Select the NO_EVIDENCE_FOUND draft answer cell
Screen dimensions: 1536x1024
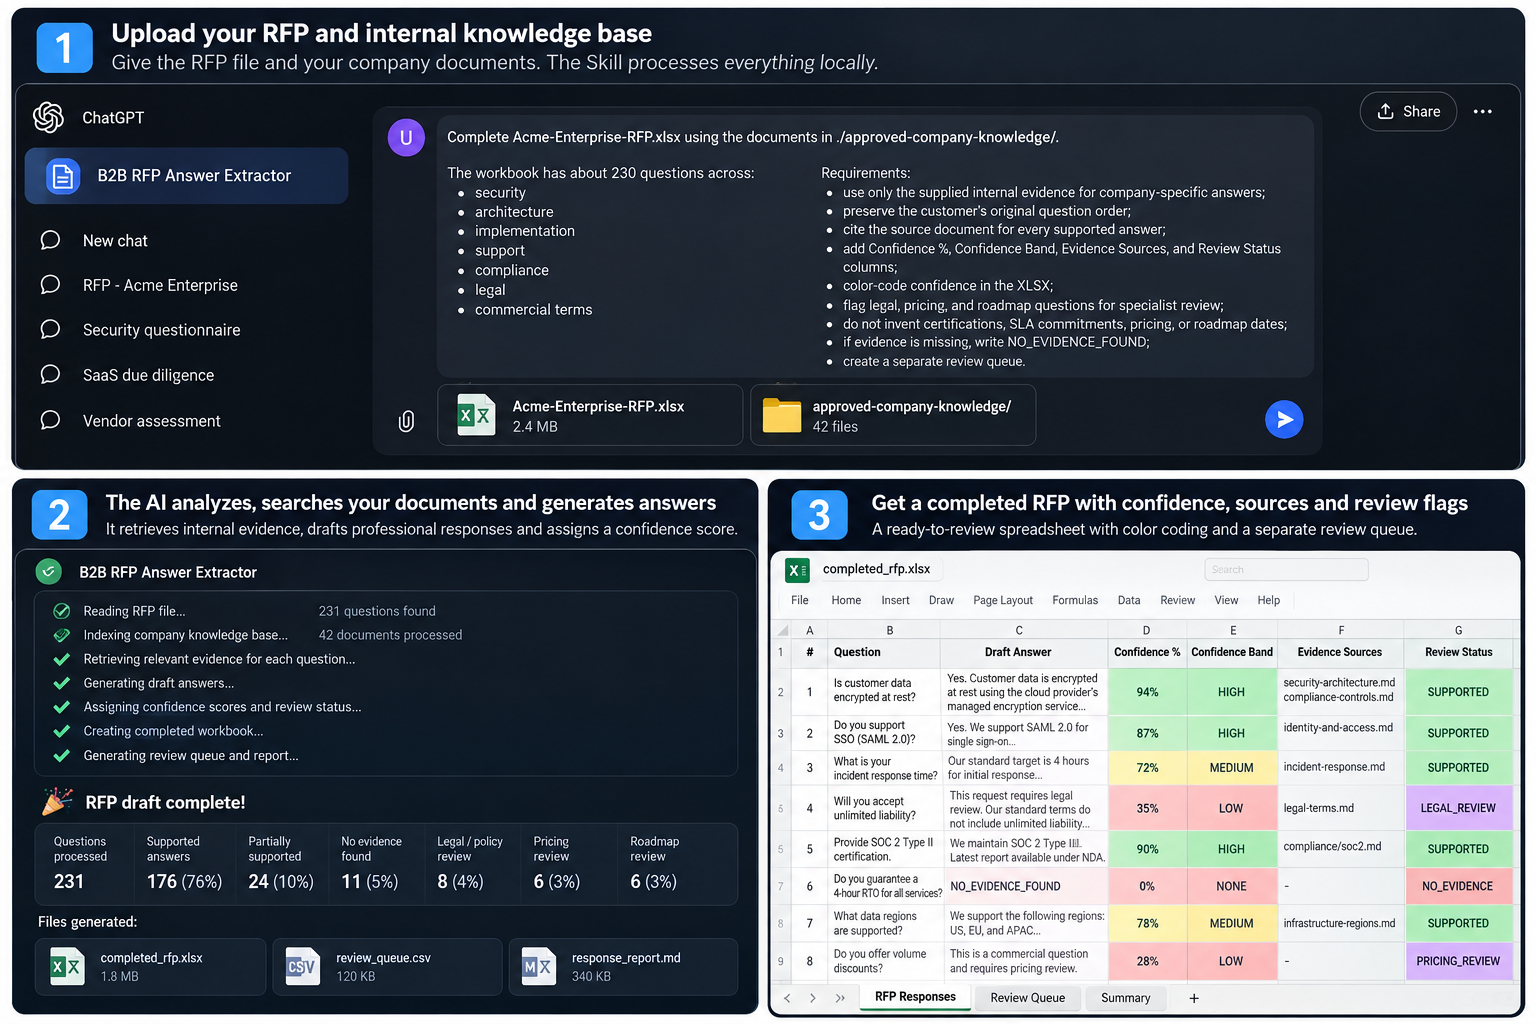[1024, 886]
